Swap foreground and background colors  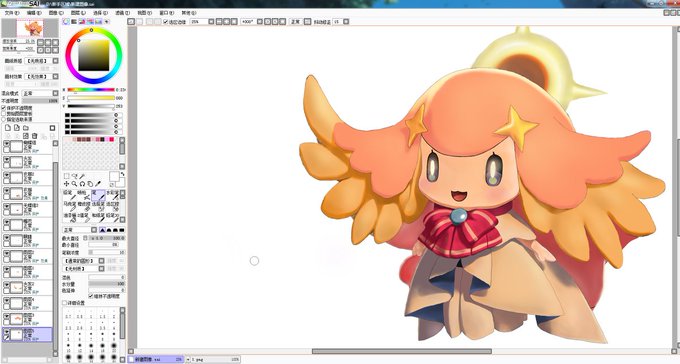pyautogui.click(x=123, y=174)
